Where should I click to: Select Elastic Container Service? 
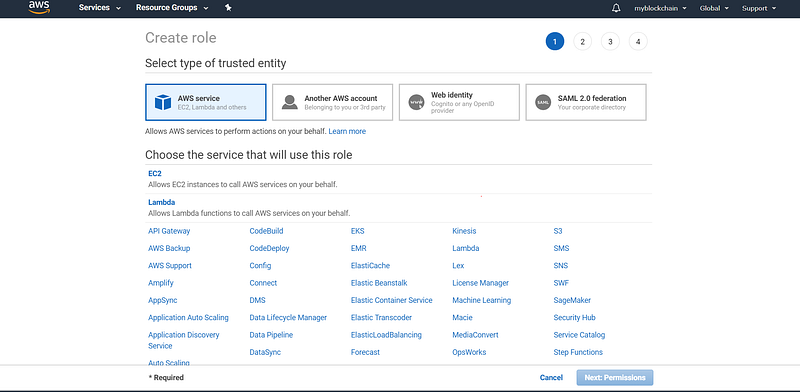[392, 300]
